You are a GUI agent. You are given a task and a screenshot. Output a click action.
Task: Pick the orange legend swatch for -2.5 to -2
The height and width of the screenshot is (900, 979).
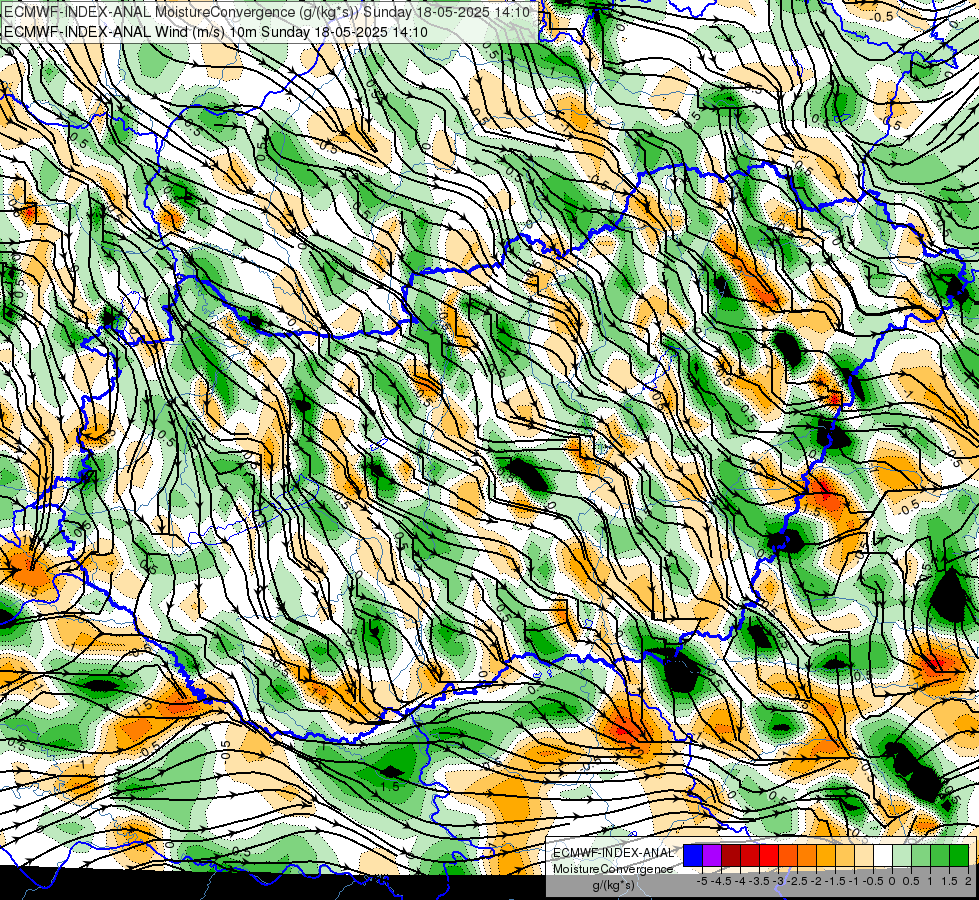tap(807, 855)
